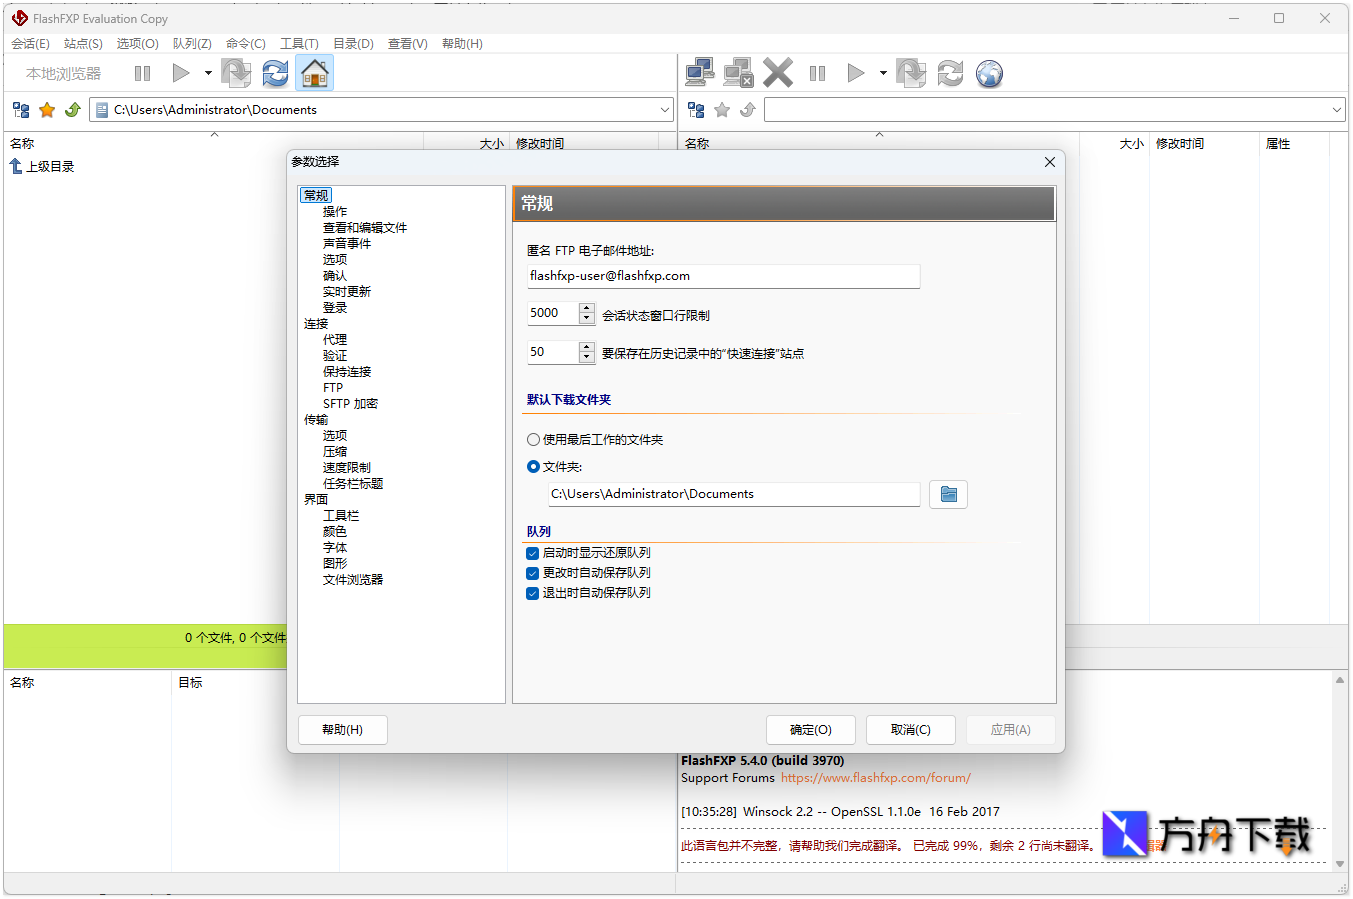Select 查看和编辑文件 in the tree
This screenshot has height=899, width=1353.
(365, 228)
